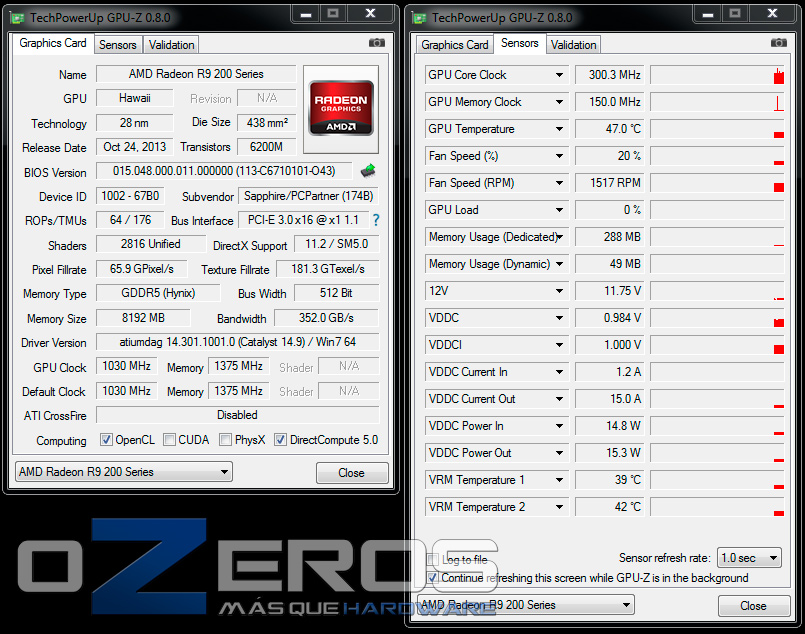Click the GPU Temperature history graph

717,129
